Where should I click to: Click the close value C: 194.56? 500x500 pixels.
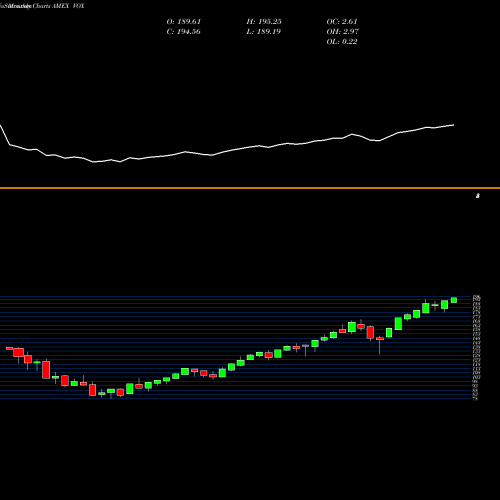point(183,32)
